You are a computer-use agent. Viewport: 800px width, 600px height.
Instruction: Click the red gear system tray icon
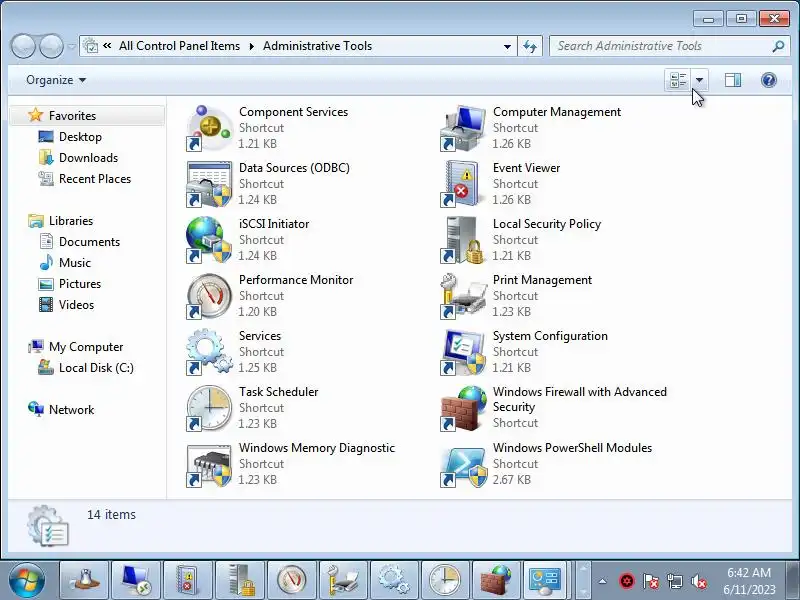click(x=627, y=581)
